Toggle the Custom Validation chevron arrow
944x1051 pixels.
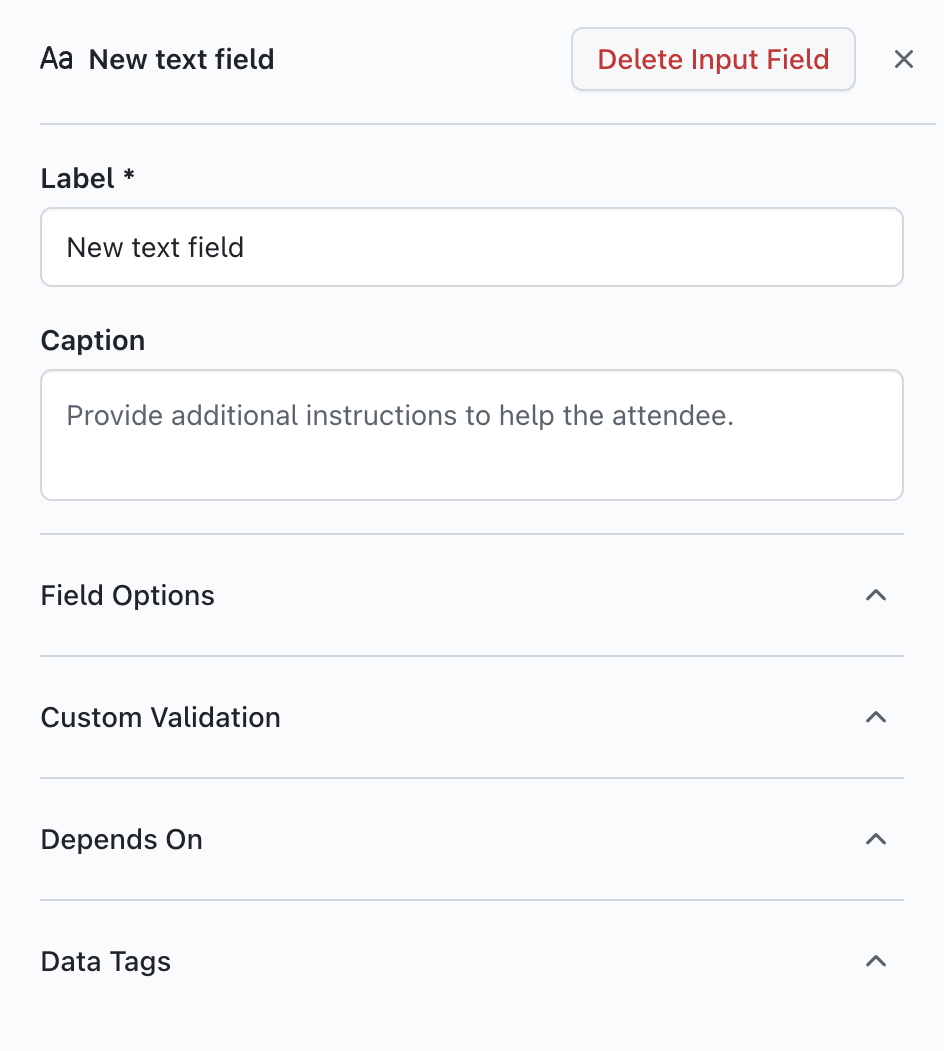(x=876, y=718)
